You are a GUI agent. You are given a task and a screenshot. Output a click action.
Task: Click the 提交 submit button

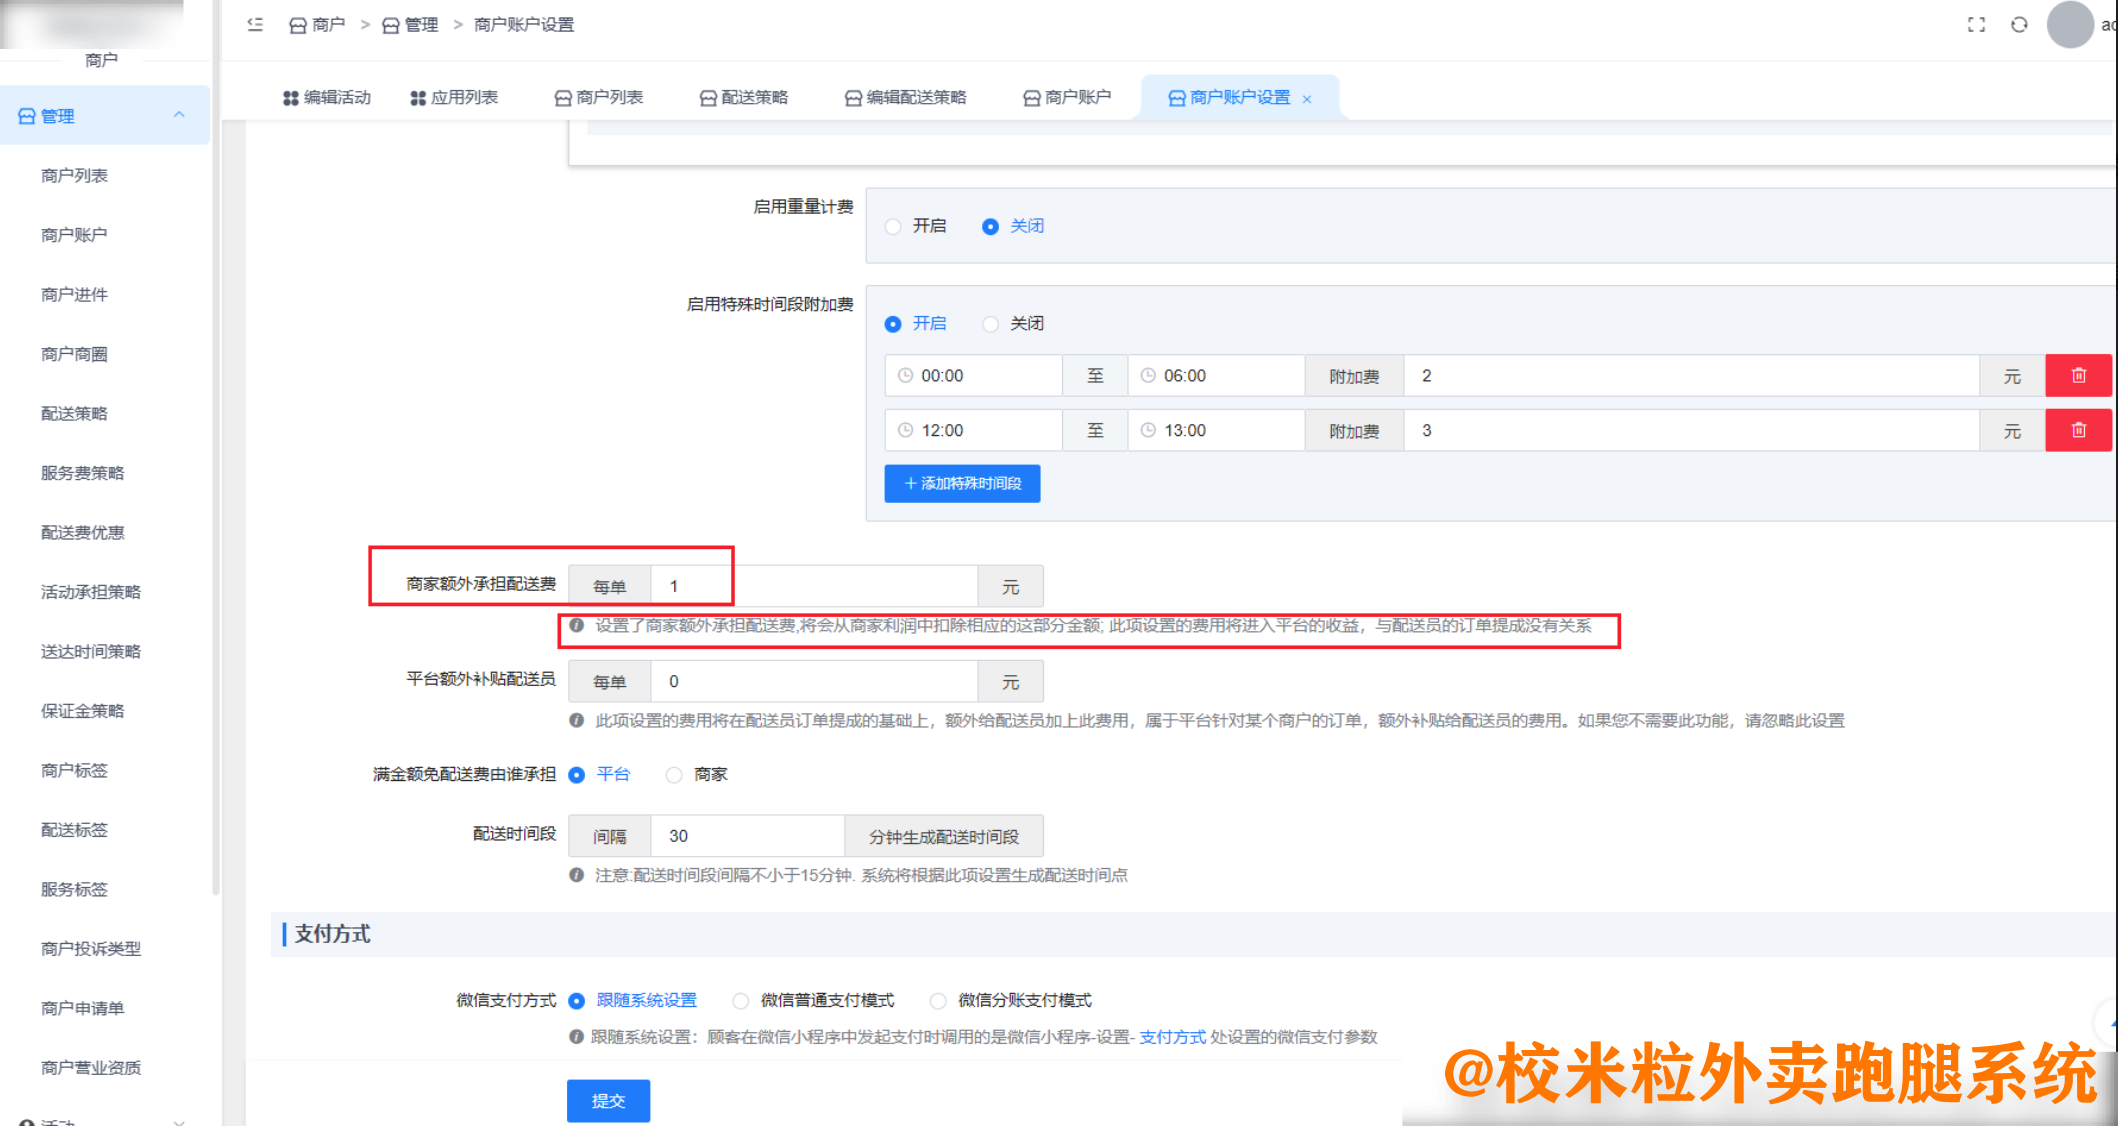pyautogui.click(x=608, y=1100)
